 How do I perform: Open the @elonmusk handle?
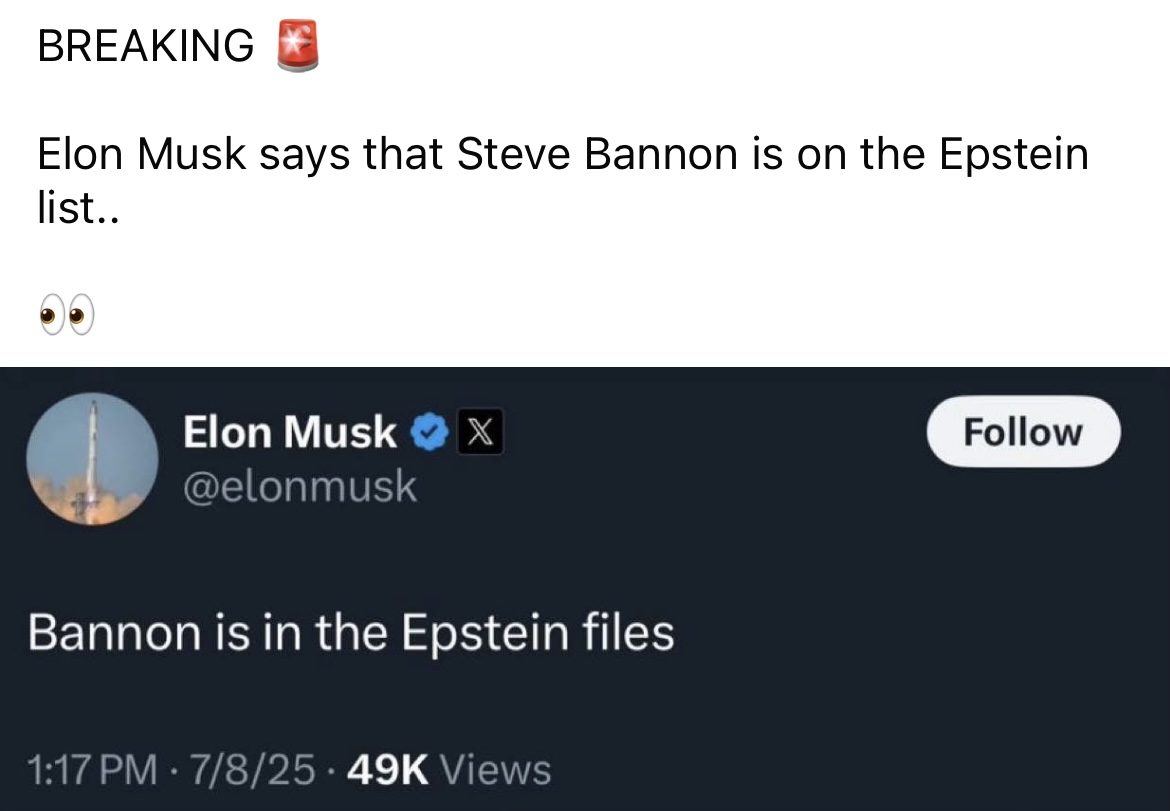[300, 486]
